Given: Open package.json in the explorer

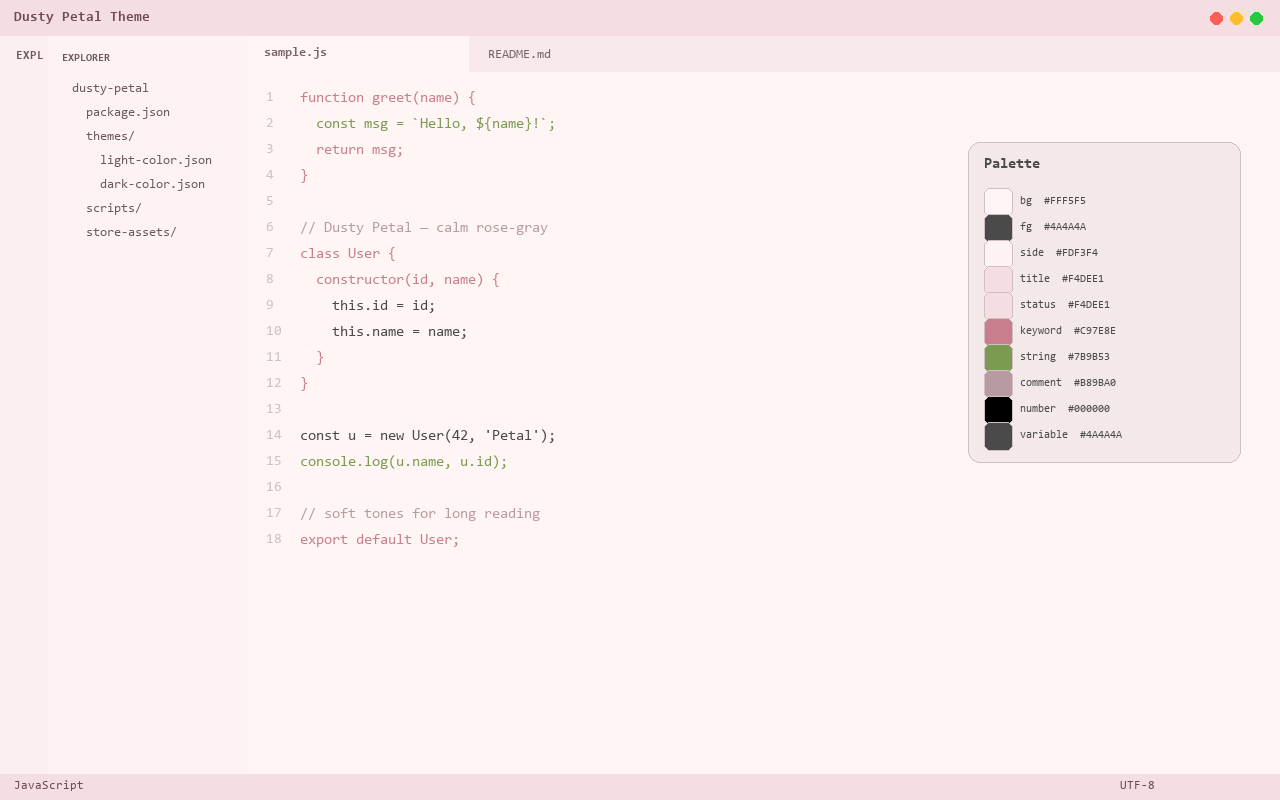Looking at the screenshot, I should tap(128, 112).
